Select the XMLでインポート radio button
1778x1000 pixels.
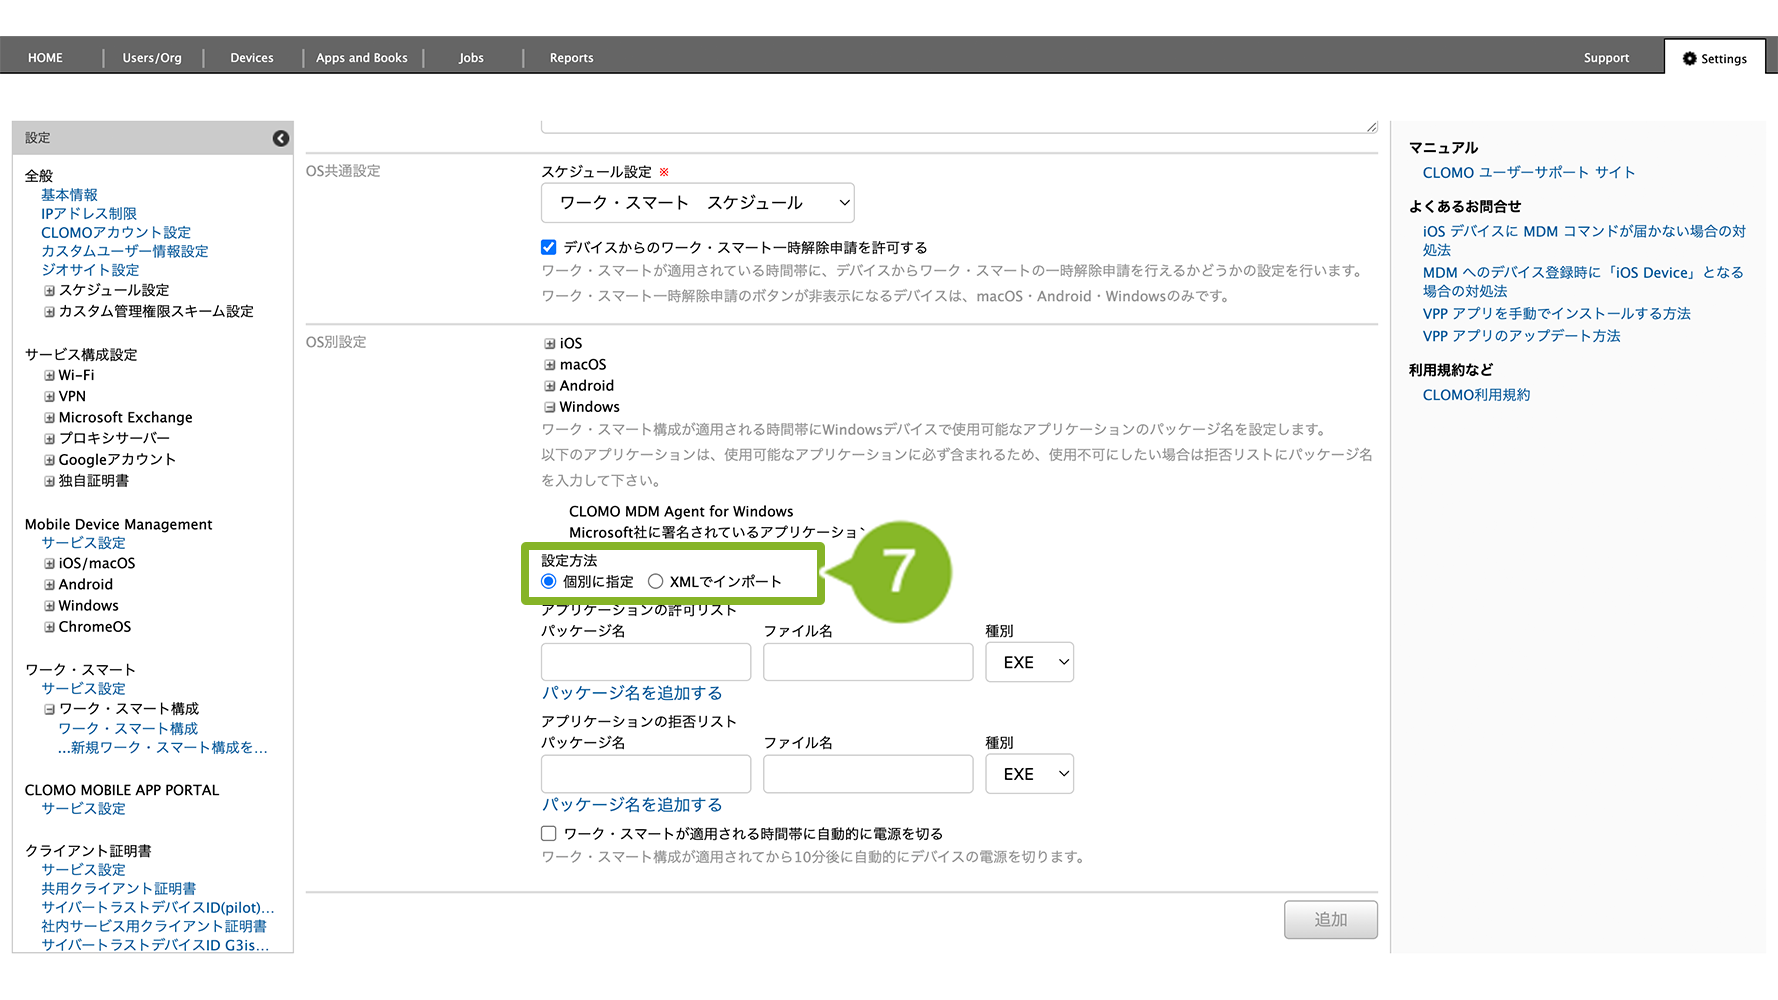pos(656,582)
